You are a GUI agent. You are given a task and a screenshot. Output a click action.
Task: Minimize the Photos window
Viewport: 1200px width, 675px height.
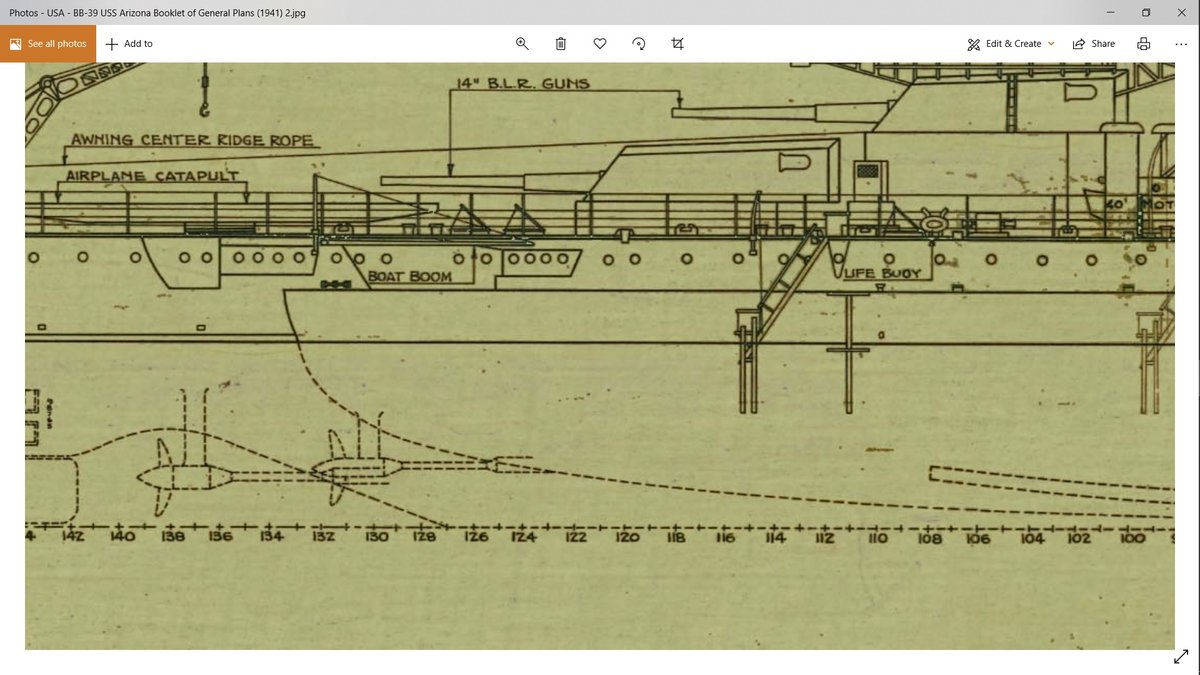(1109, 11)
